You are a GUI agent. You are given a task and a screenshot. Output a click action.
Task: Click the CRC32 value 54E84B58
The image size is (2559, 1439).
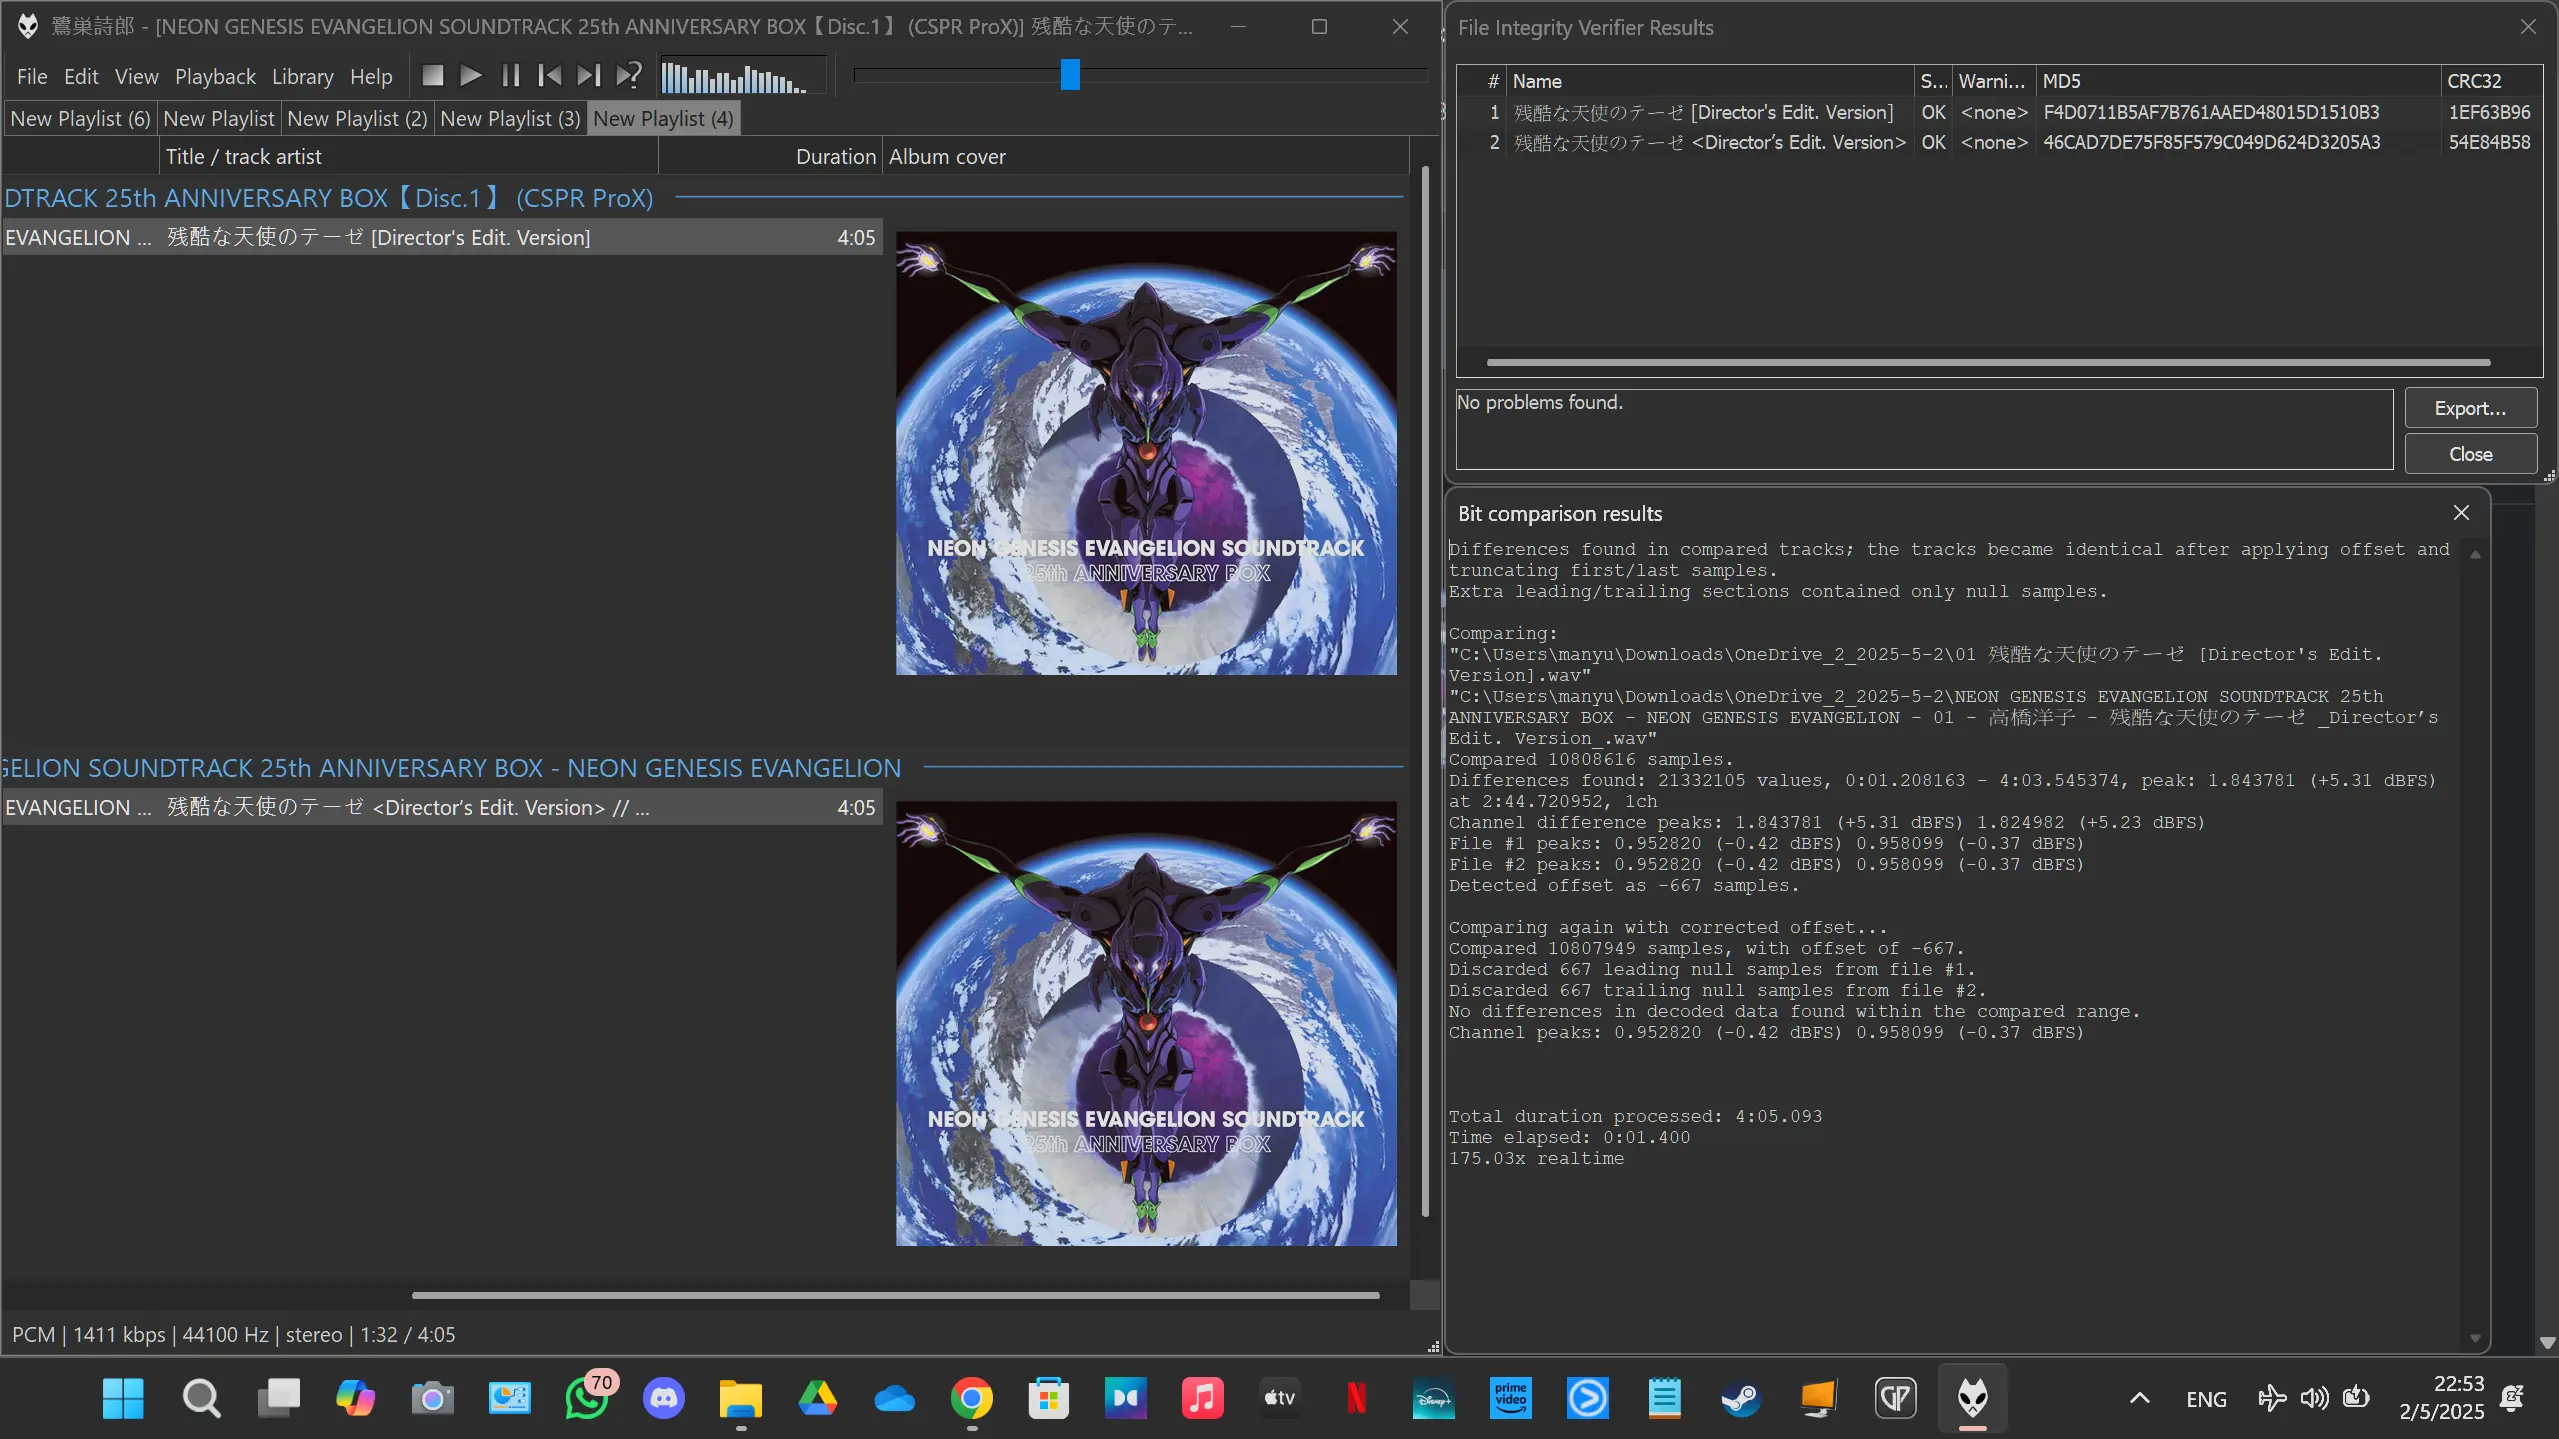(x=2489, y=142)
